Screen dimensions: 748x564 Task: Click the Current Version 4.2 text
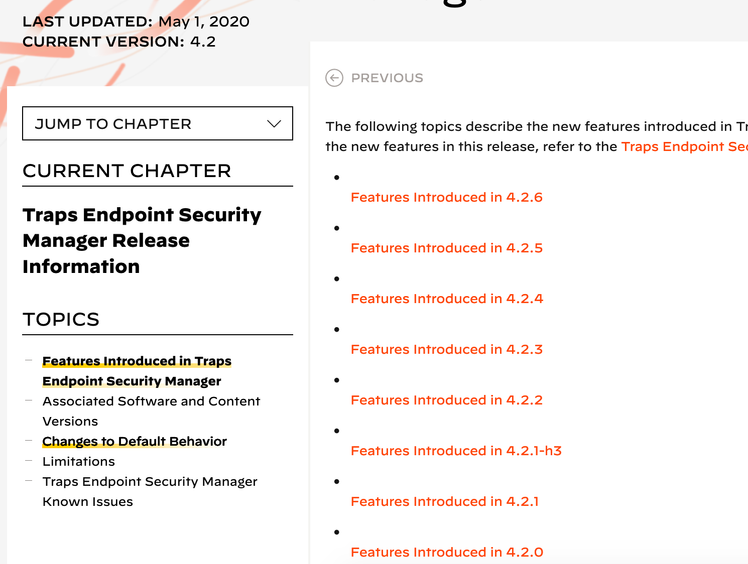coord(118,41)
